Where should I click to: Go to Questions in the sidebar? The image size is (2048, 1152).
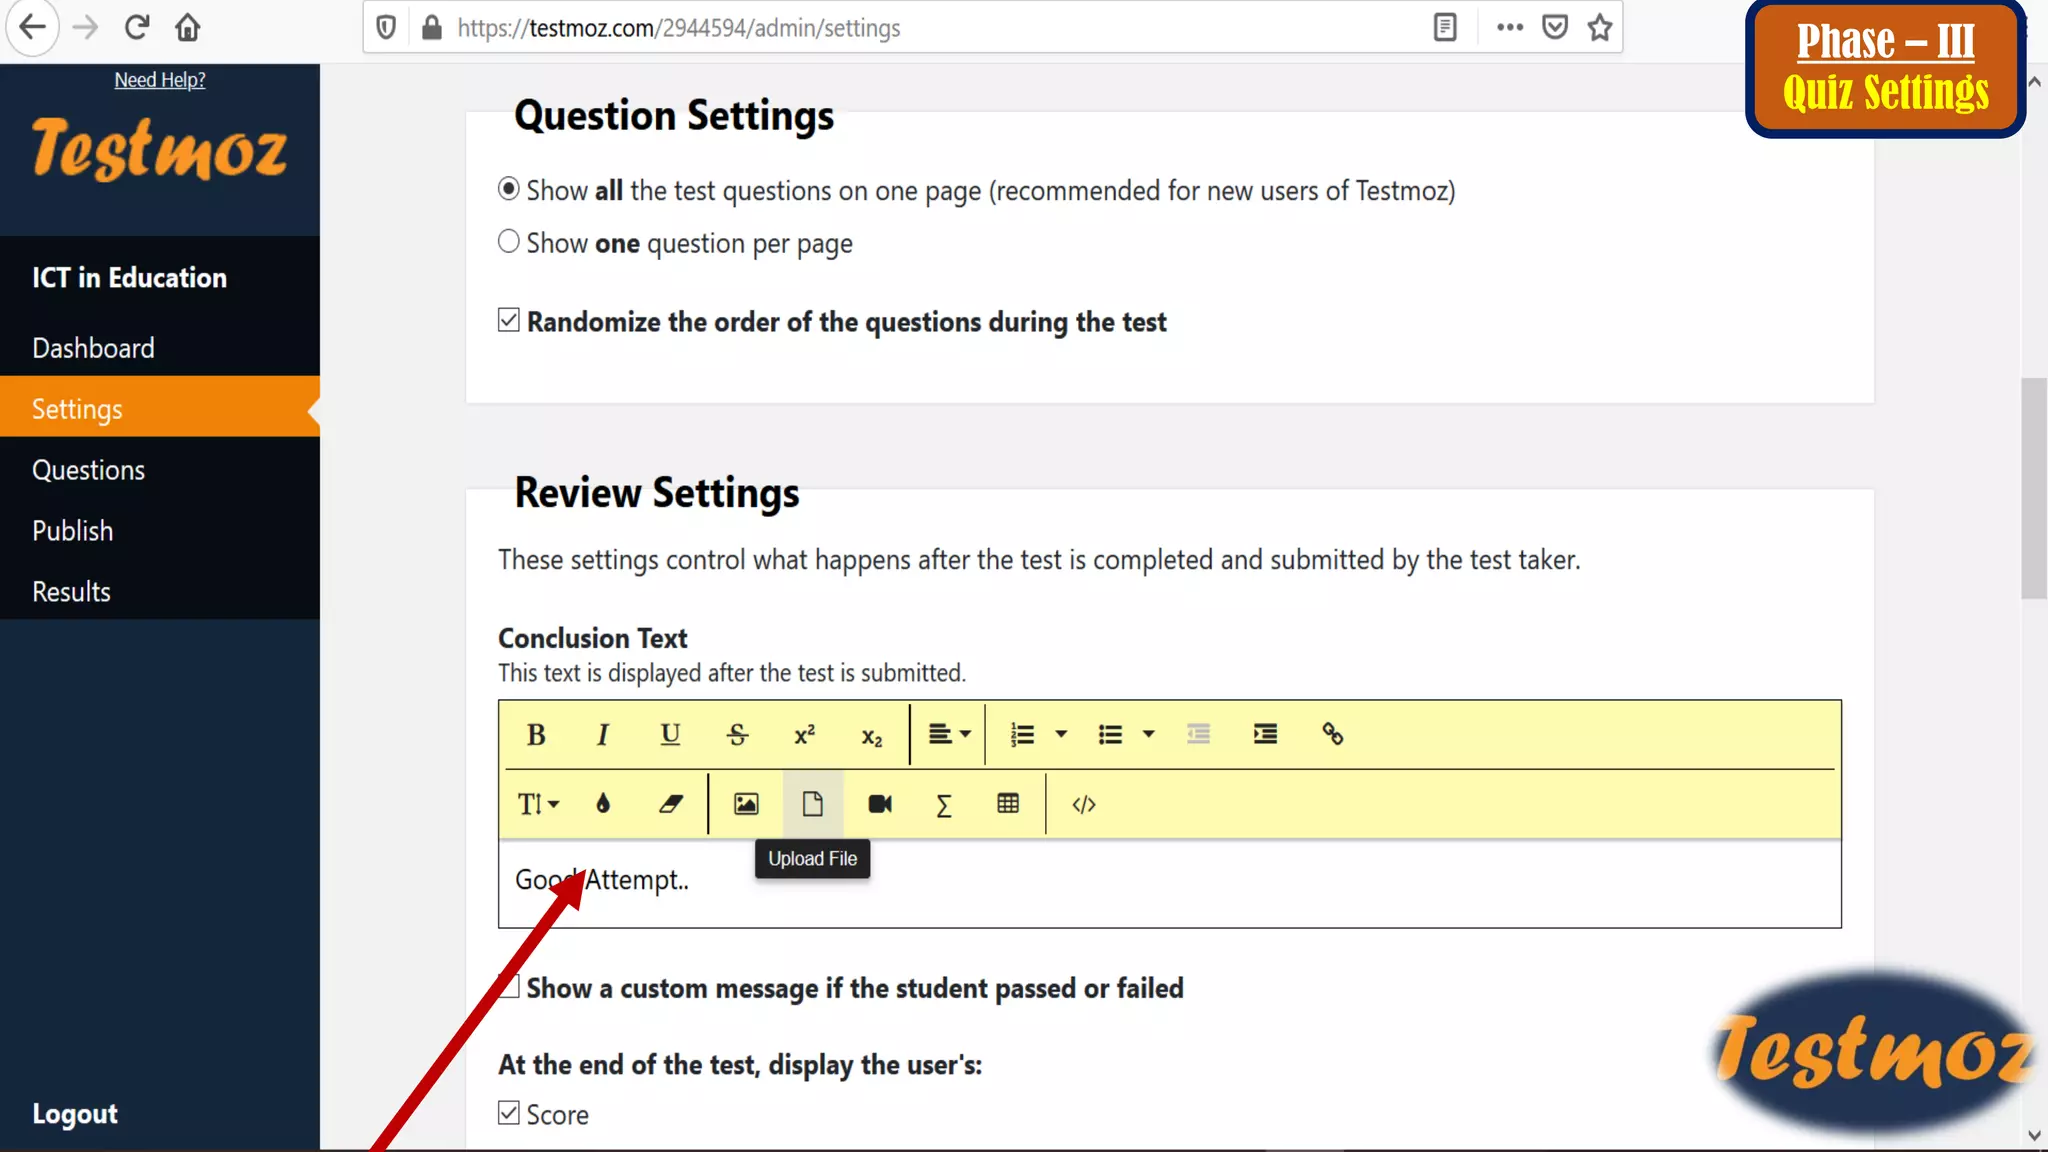tap(88, 470)
